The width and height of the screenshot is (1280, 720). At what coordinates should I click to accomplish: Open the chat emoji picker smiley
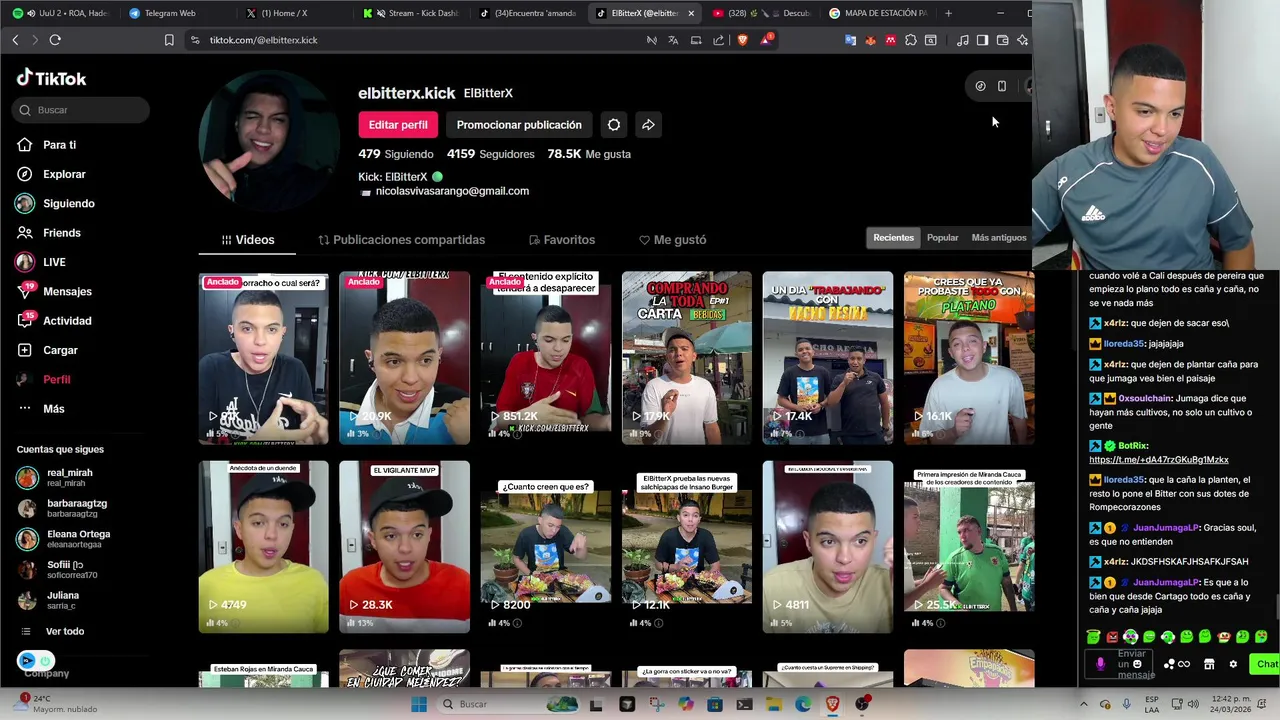[1137, 664]
